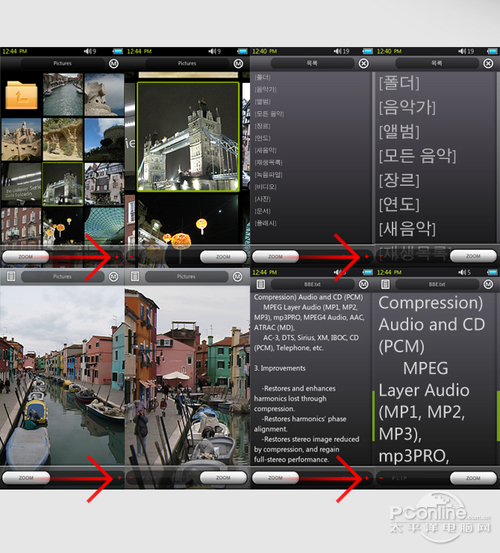Click the volume speaker icon above the thumbnail grid
The image size is (500, 553).
coord(87,51)
